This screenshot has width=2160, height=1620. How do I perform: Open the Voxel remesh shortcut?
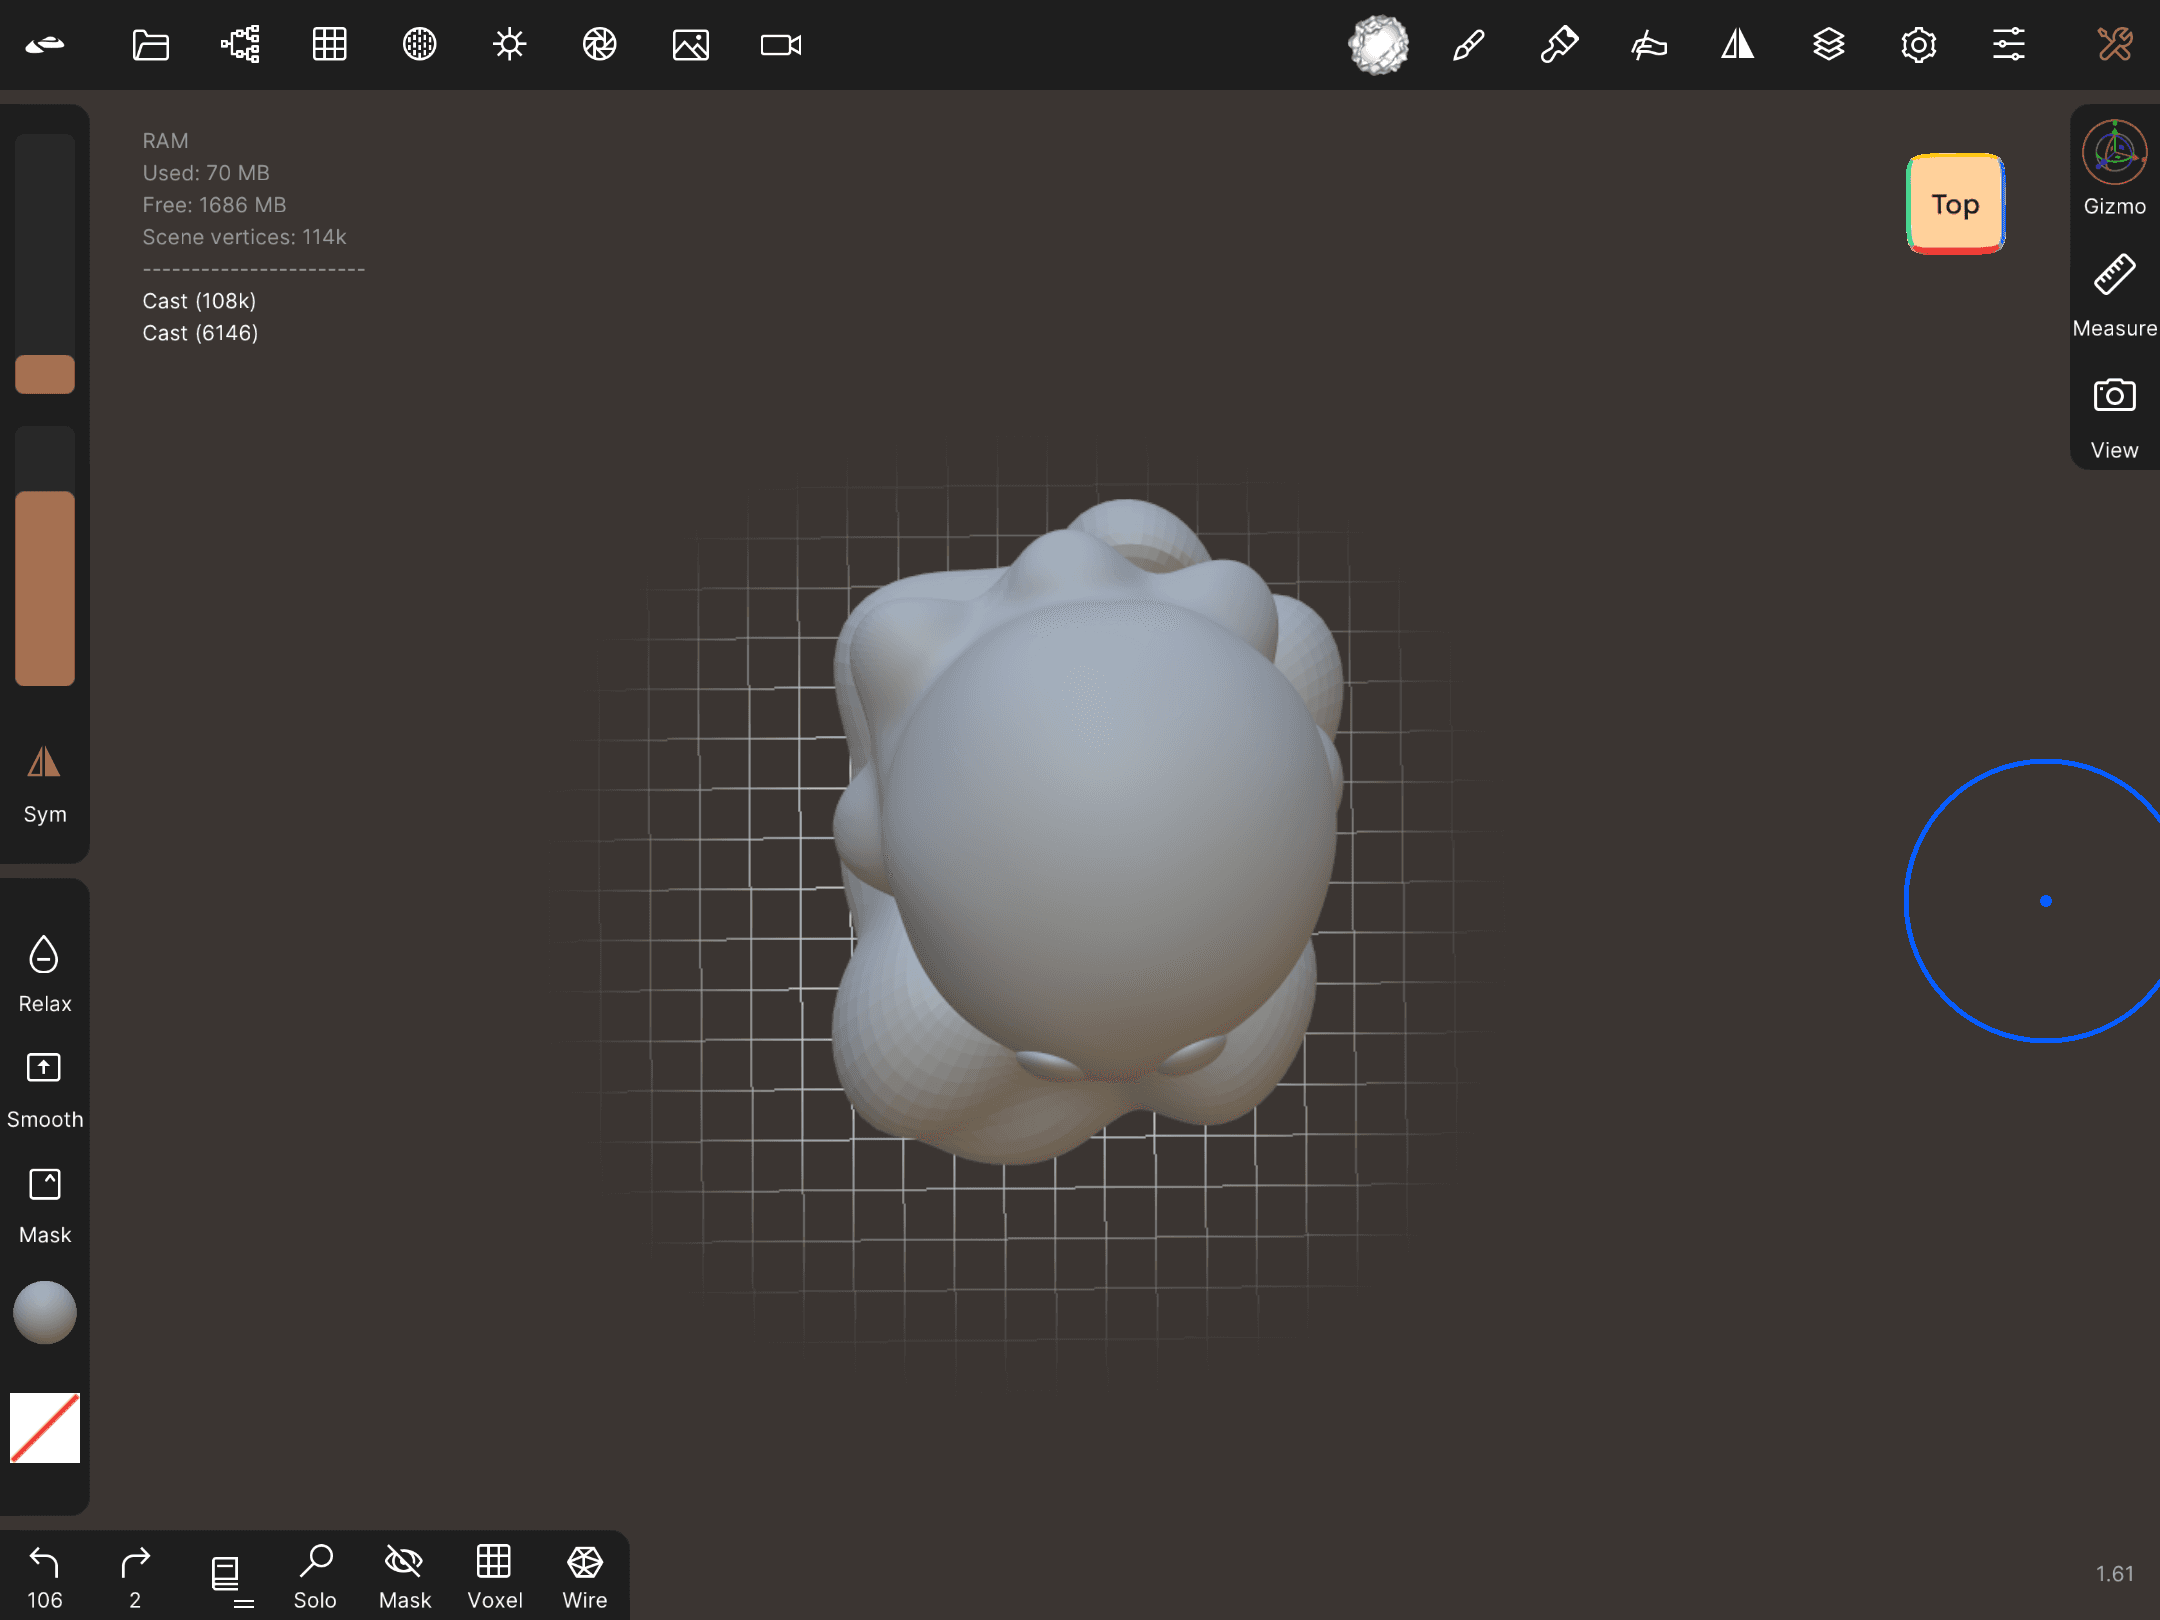click(494, 1577)
